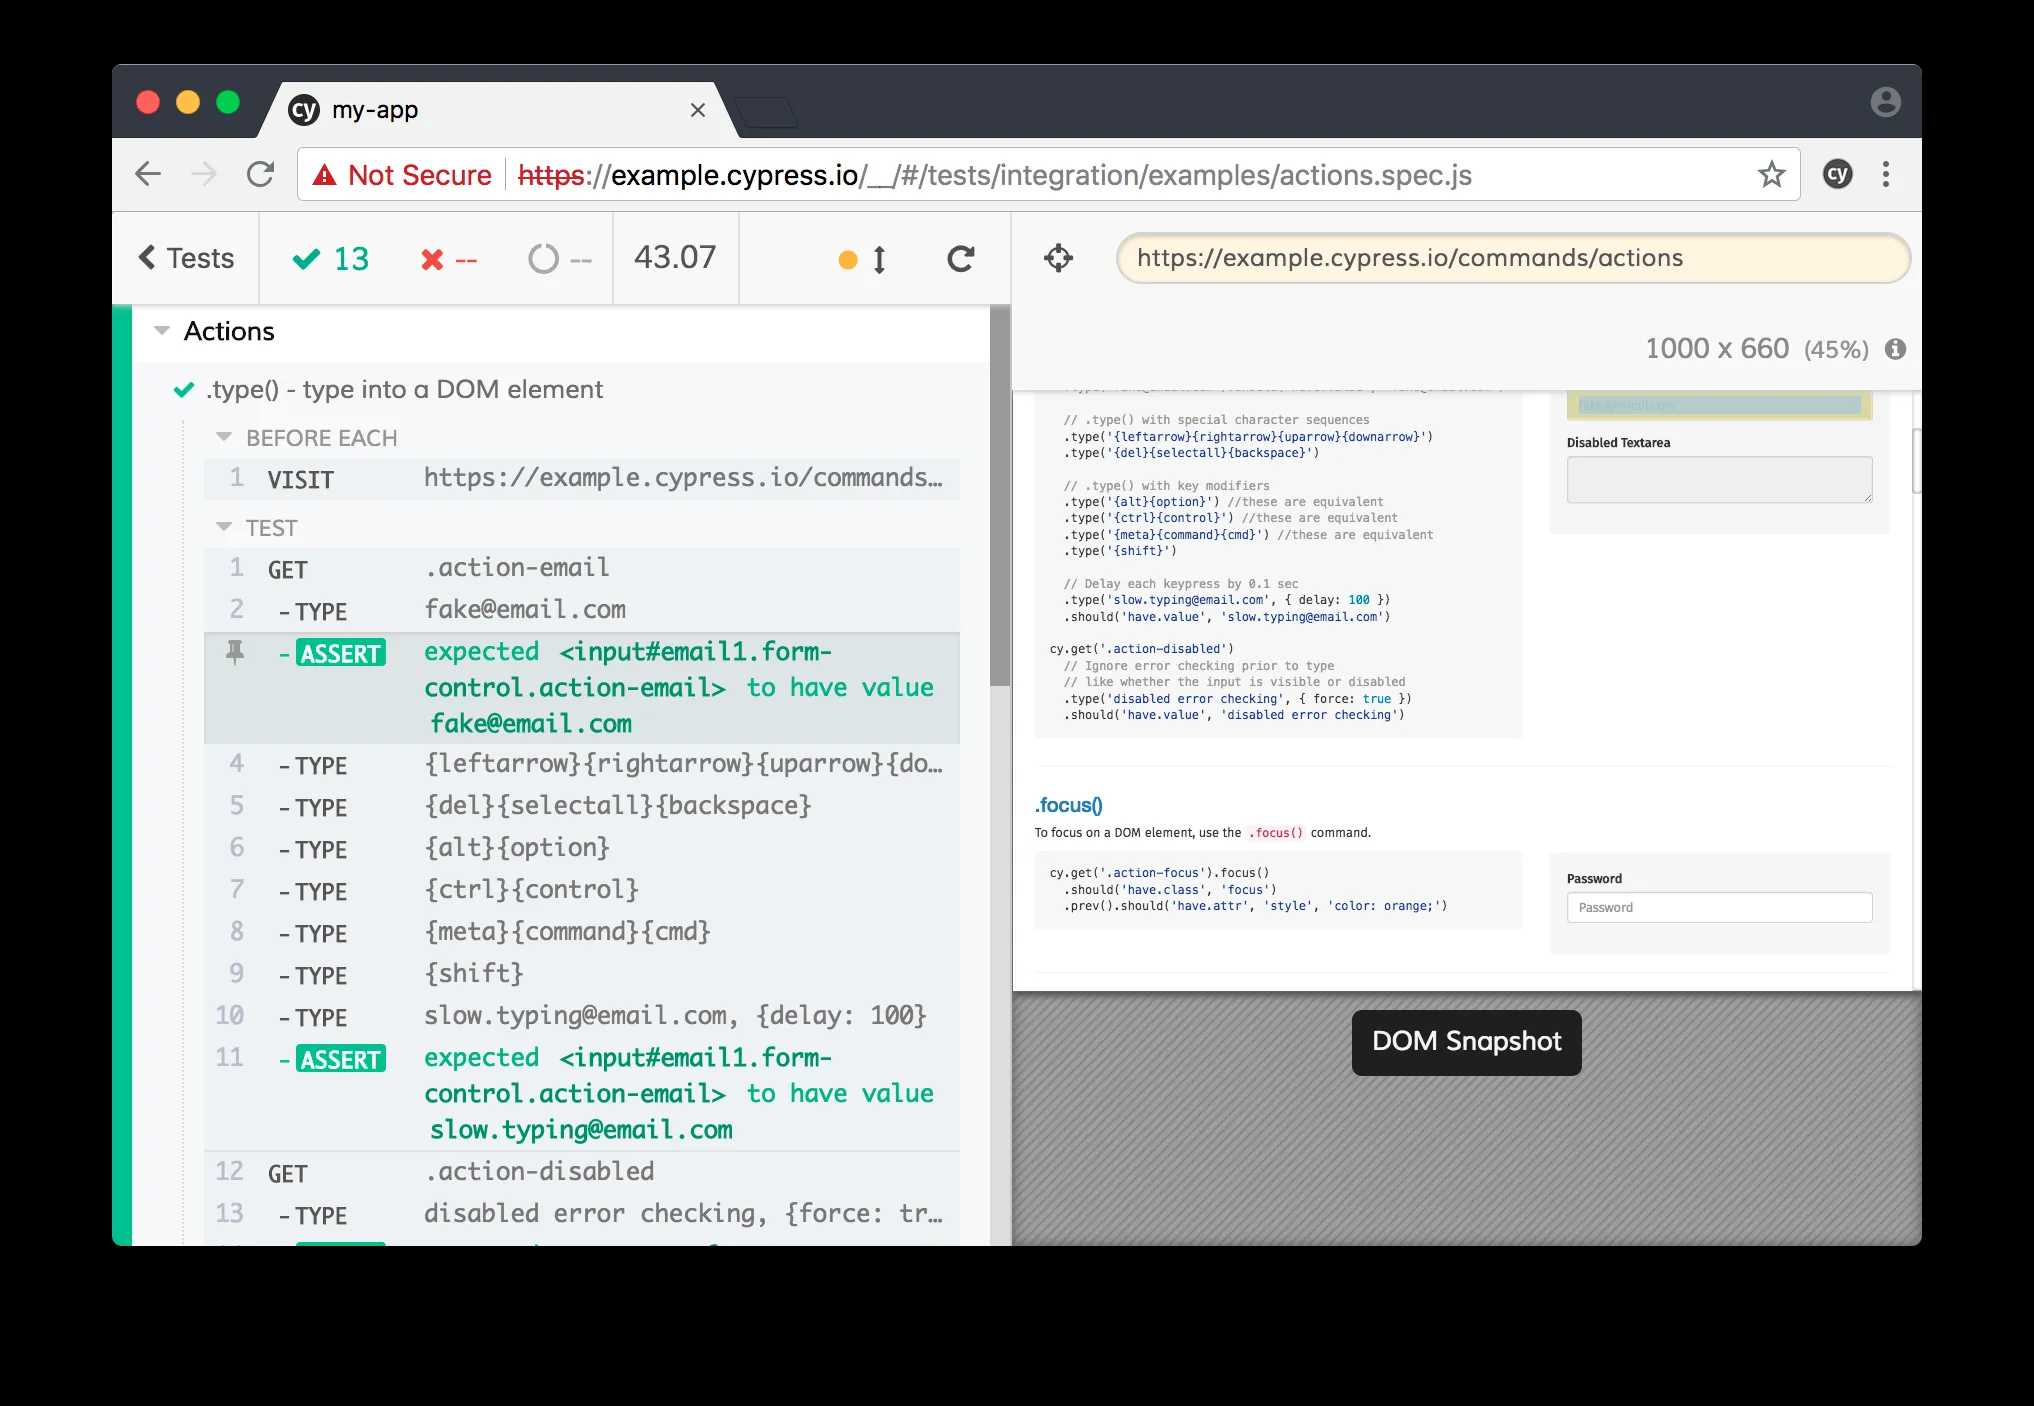Click the failed tests X indicator

[x=448, y=260]
